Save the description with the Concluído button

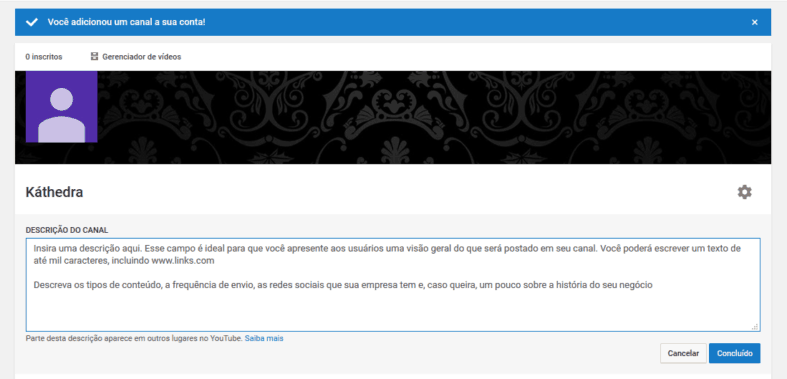pyautogui.click(x=734, y=353)
